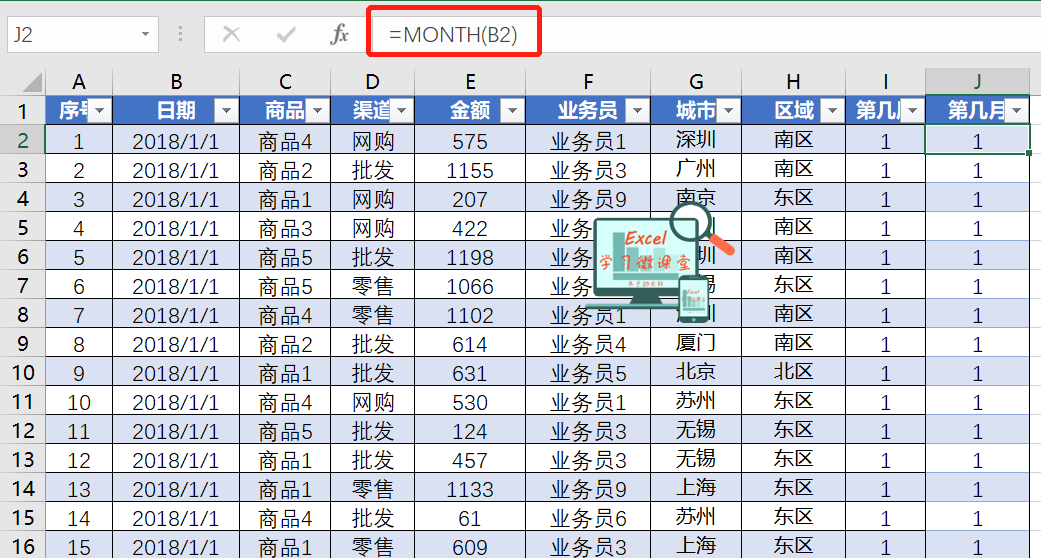
Task: Click the cell with amount 1133
Action: pyautogui.click(x=470, y=488)
